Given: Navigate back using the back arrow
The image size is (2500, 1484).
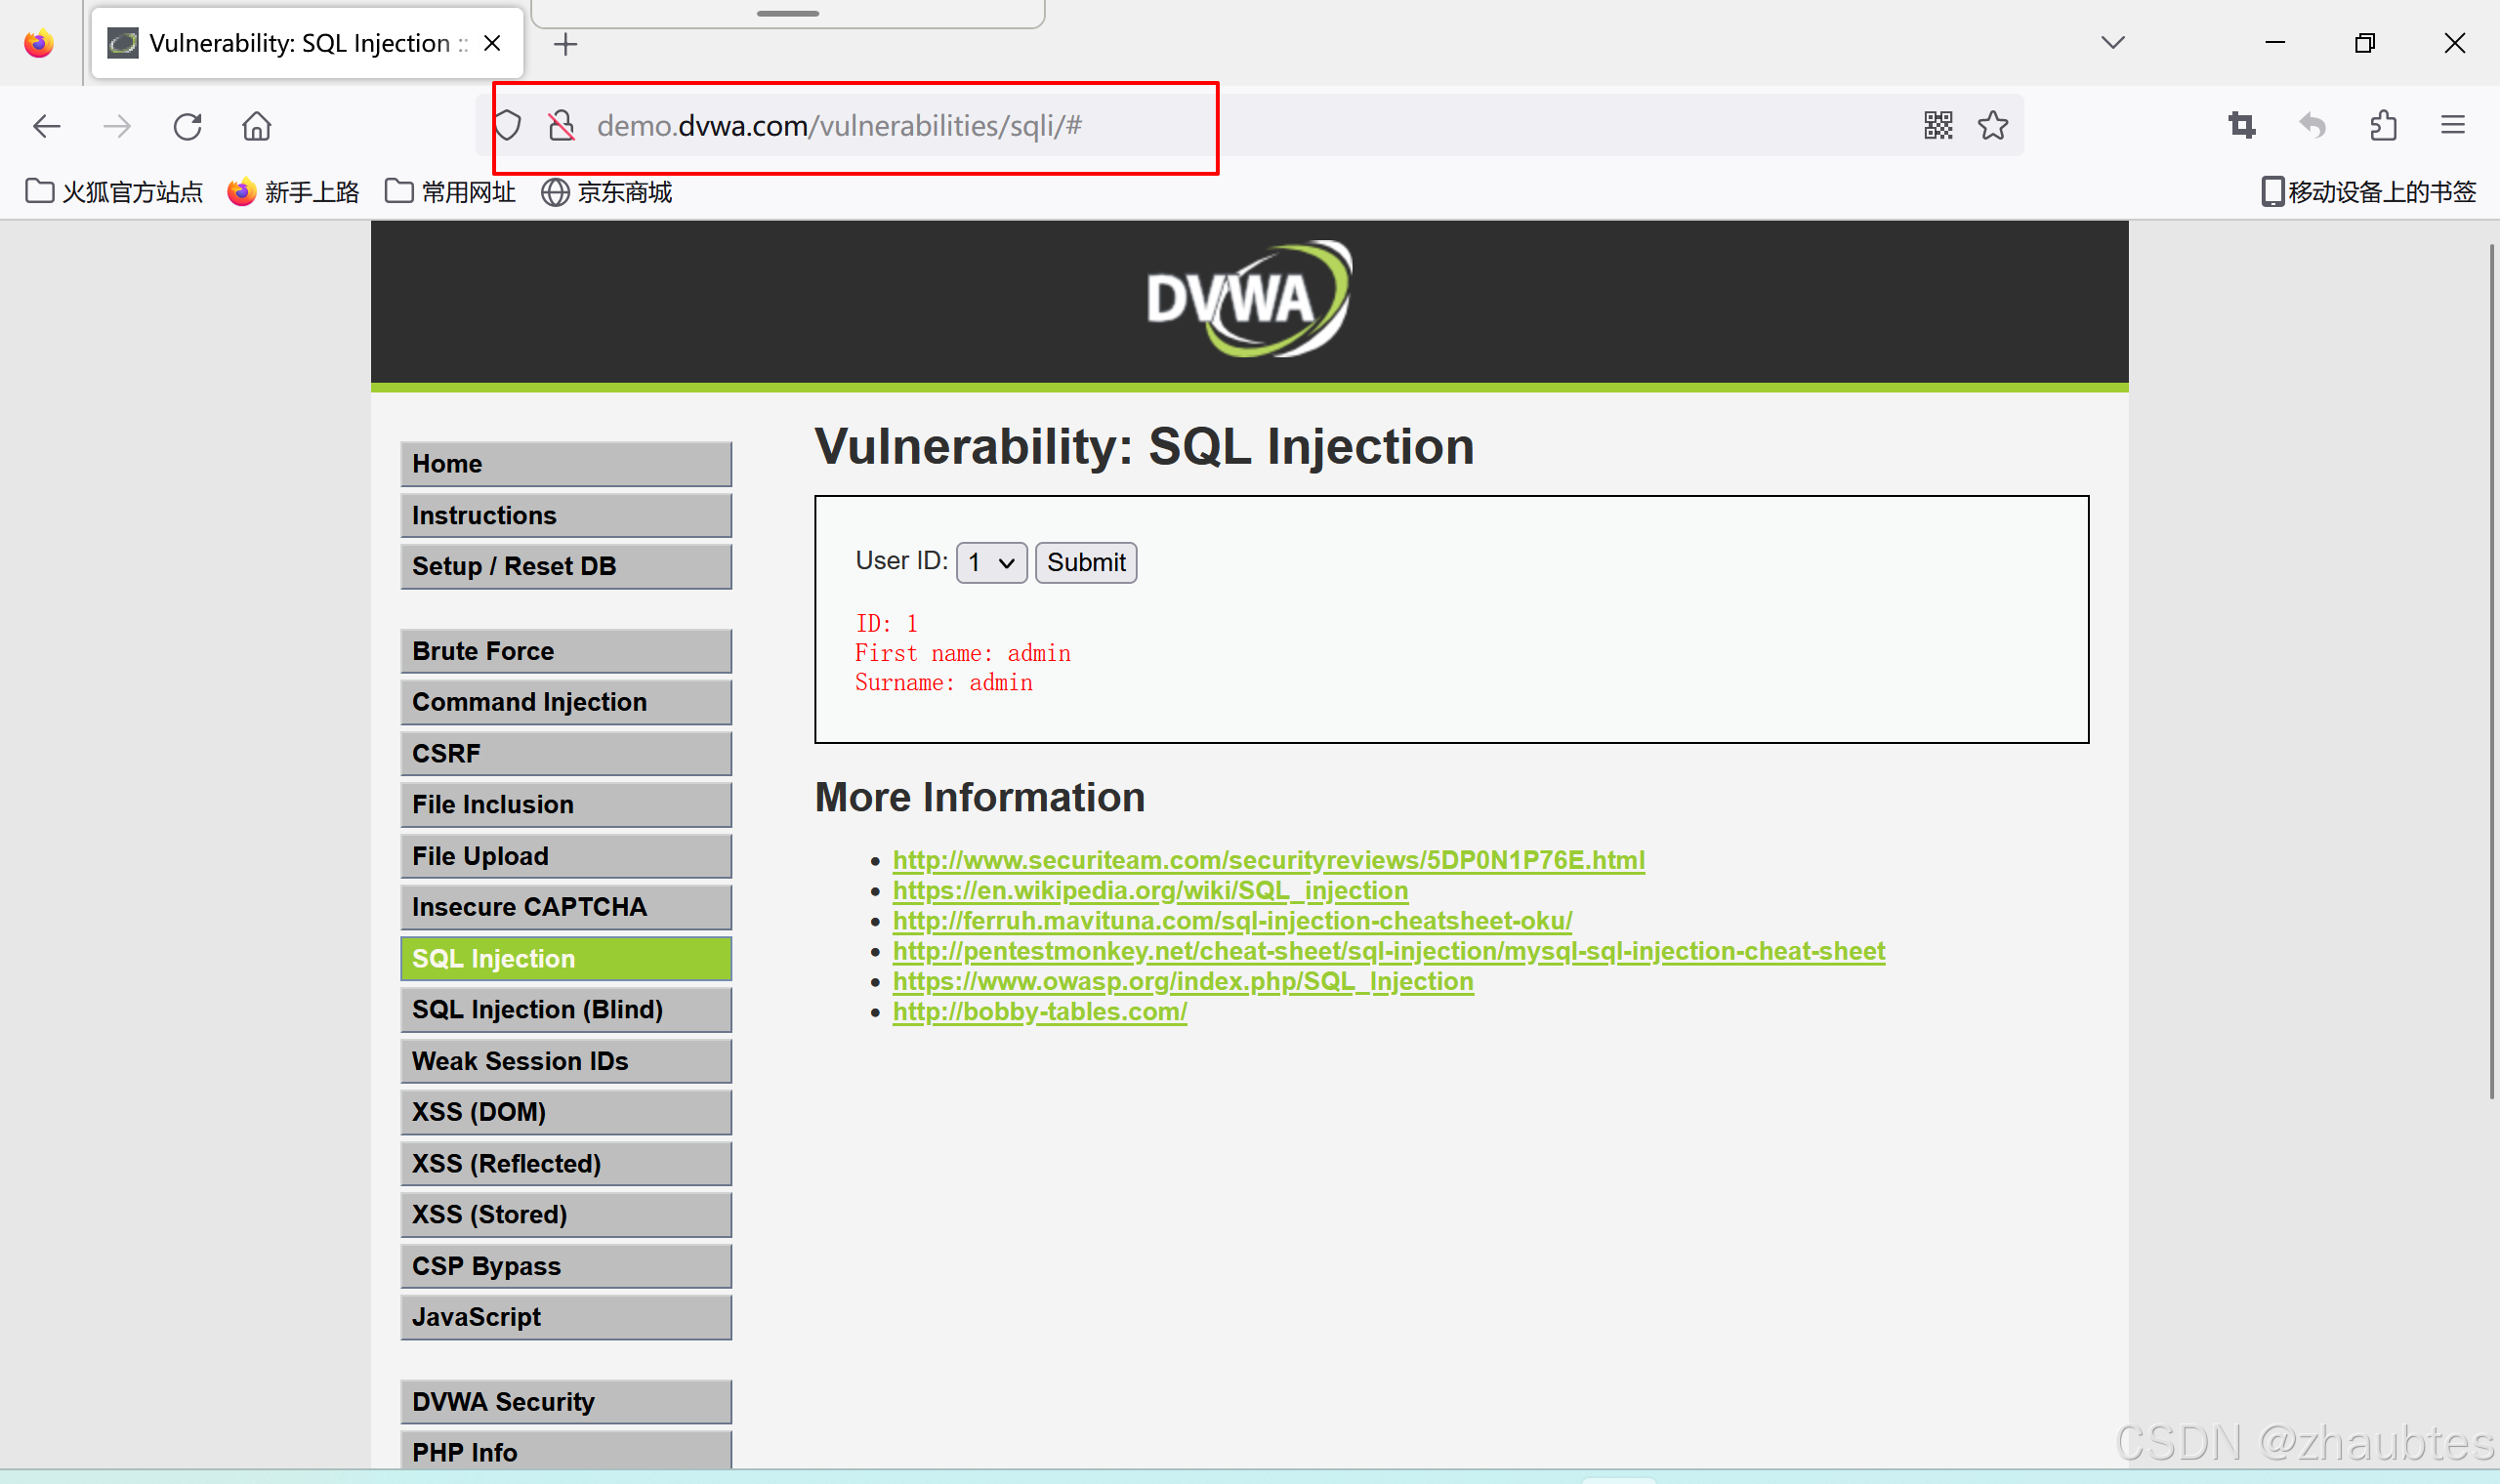Looking at the screenshot, I should [x=46, y=126].
